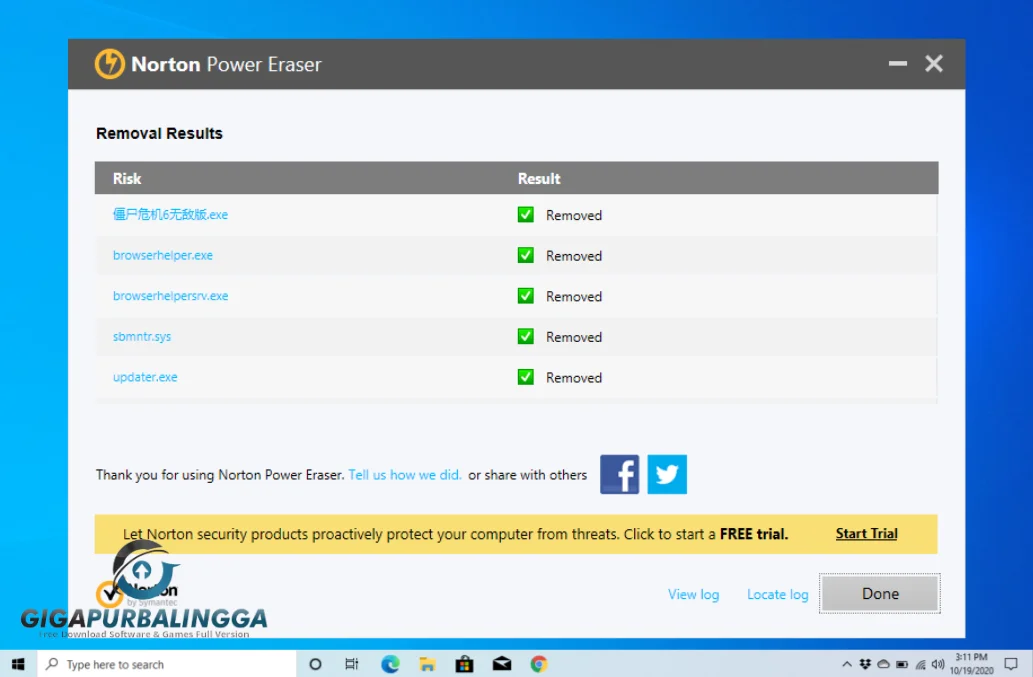Minimize the Norton Power Eraser window
Image resolution: width=1033 pixels, height=677 pixels.
pos(897,63)
